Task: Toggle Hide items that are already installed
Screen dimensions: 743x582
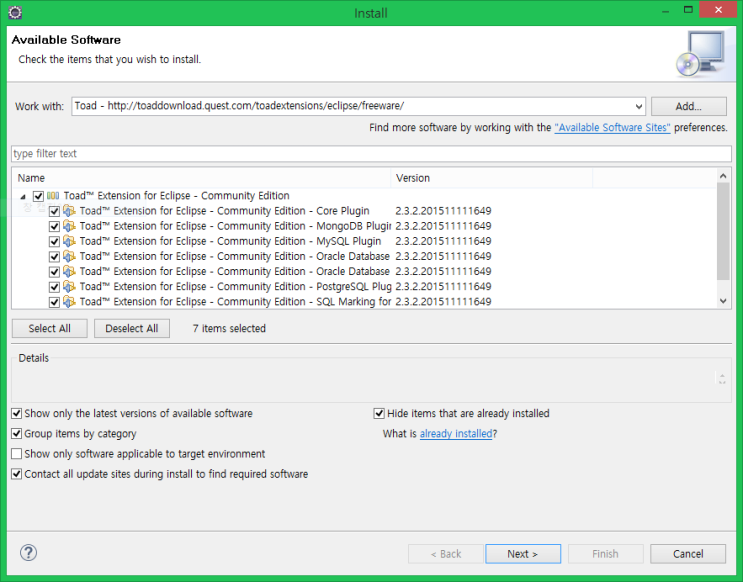Action: (x=379, y=414)
